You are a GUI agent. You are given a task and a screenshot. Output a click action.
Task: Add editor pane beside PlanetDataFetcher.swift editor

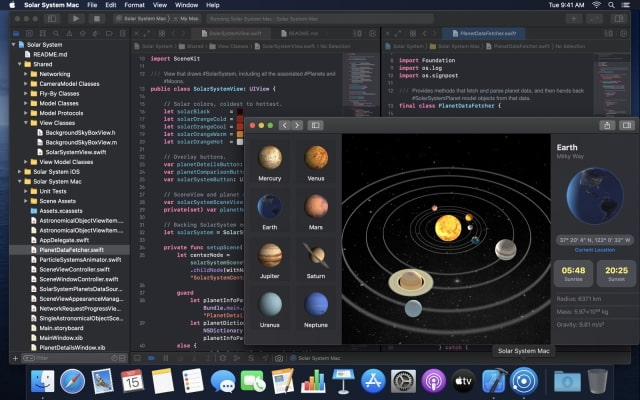[623, 33]
